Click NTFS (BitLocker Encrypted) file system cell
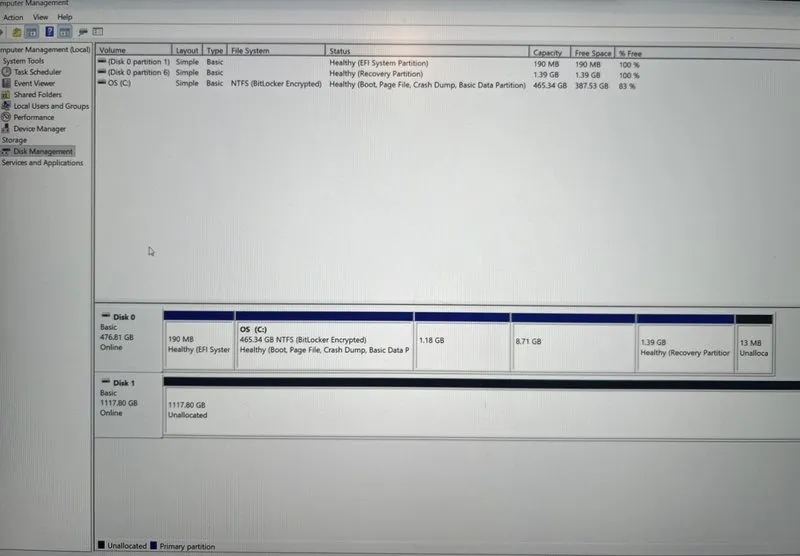This screenshot has height=556, width=800. (276, 84)
